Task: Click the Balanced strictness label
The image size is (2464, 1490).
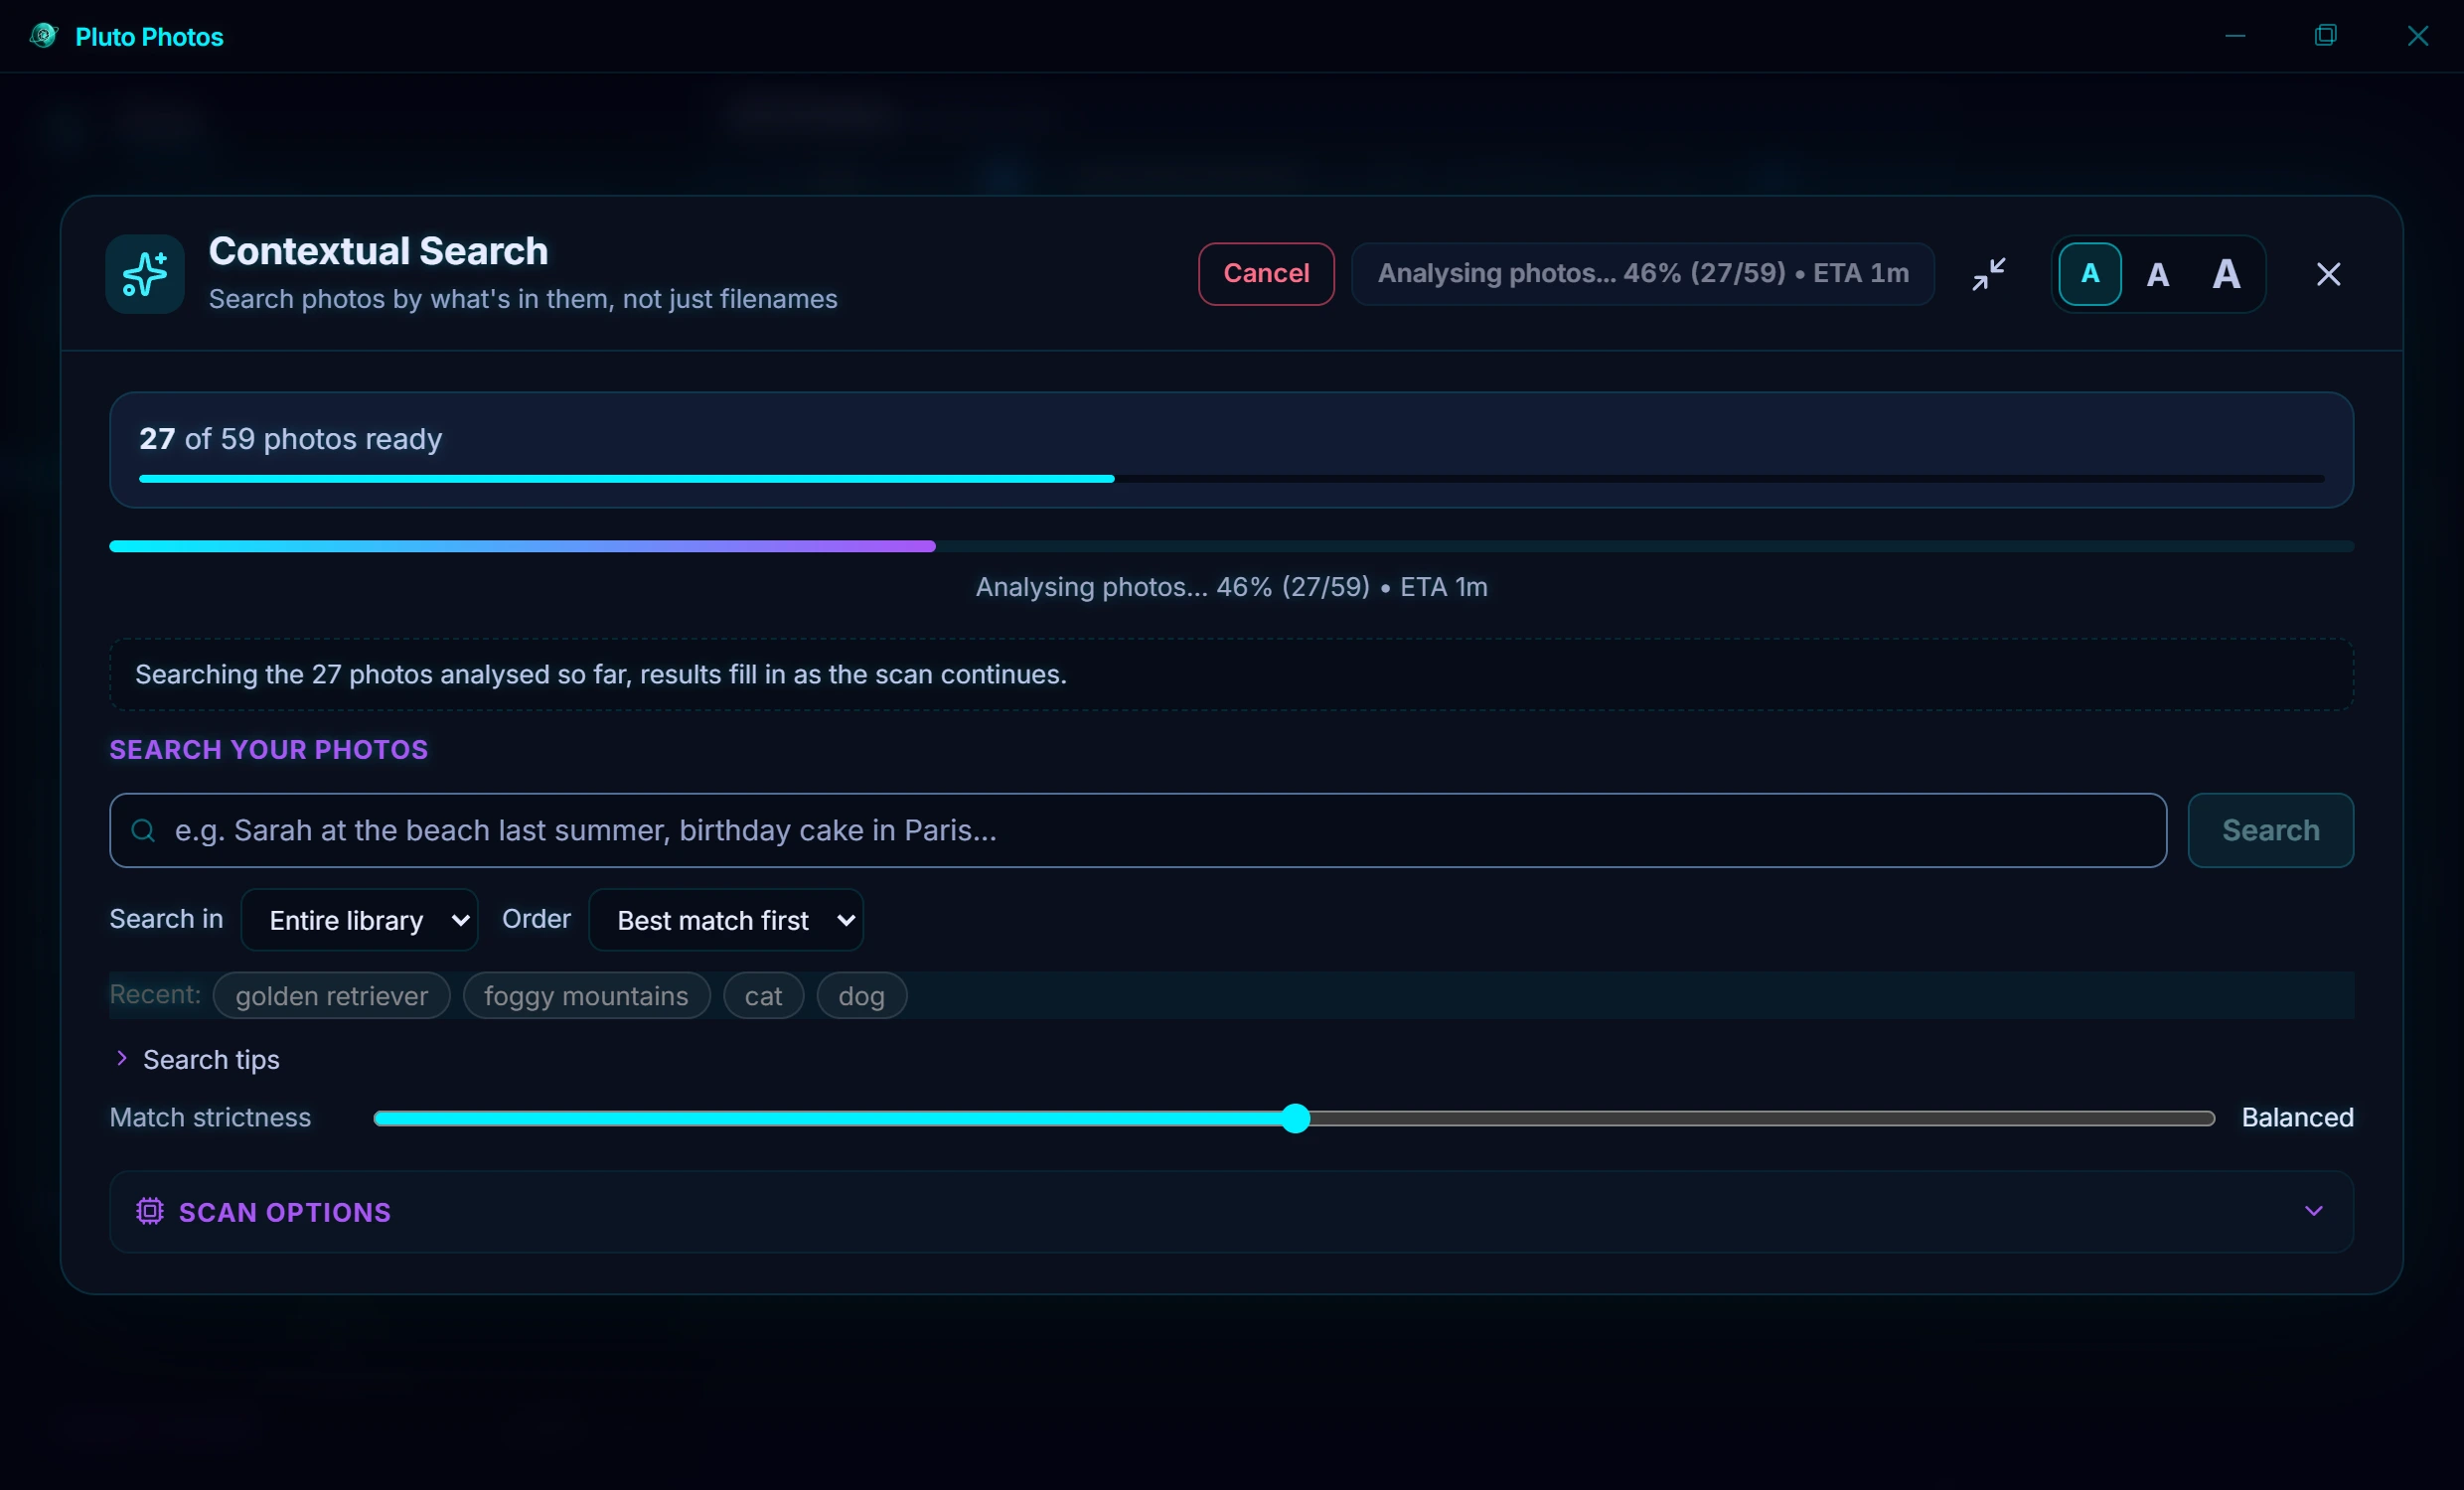Action: (x=2297, y=1118)
